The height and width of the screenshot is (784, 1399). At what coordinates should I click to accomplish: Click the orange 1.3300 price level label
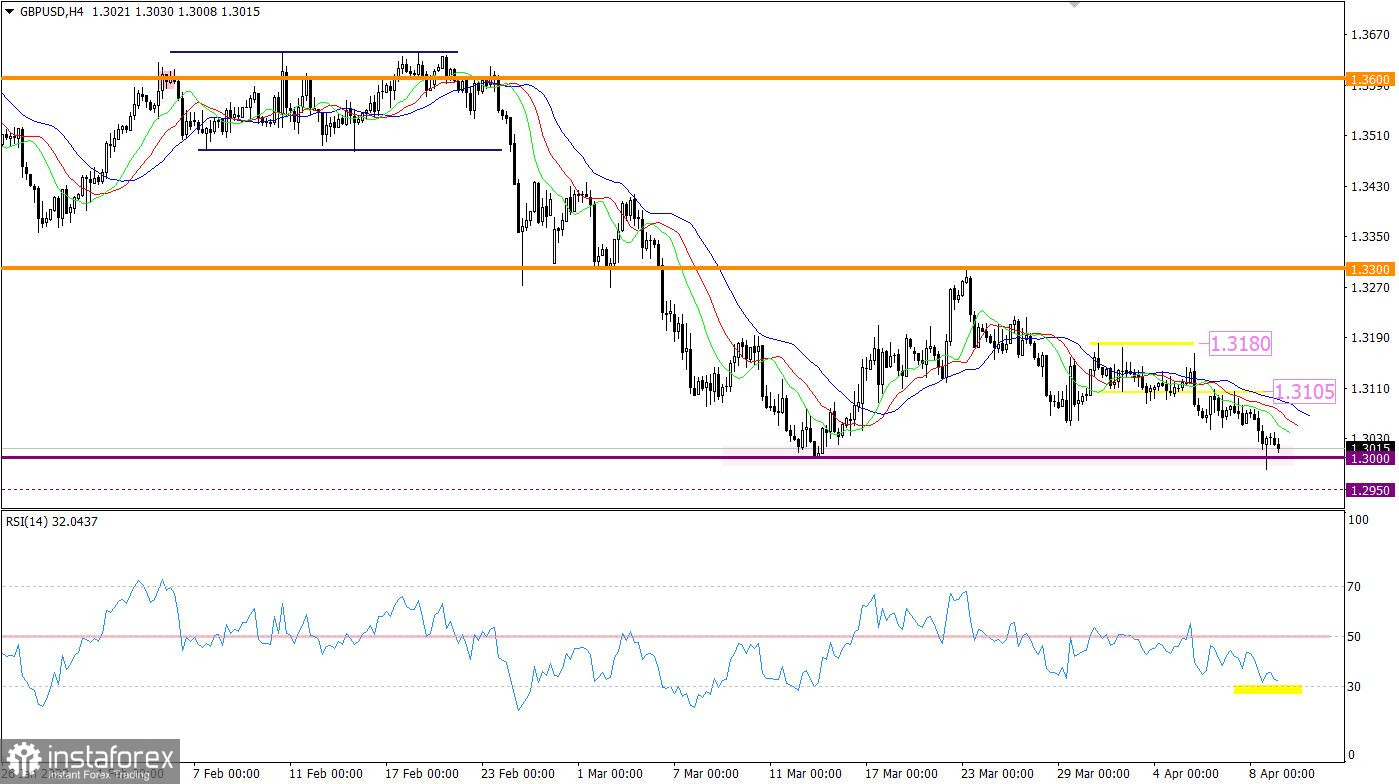coord(1368,270)
